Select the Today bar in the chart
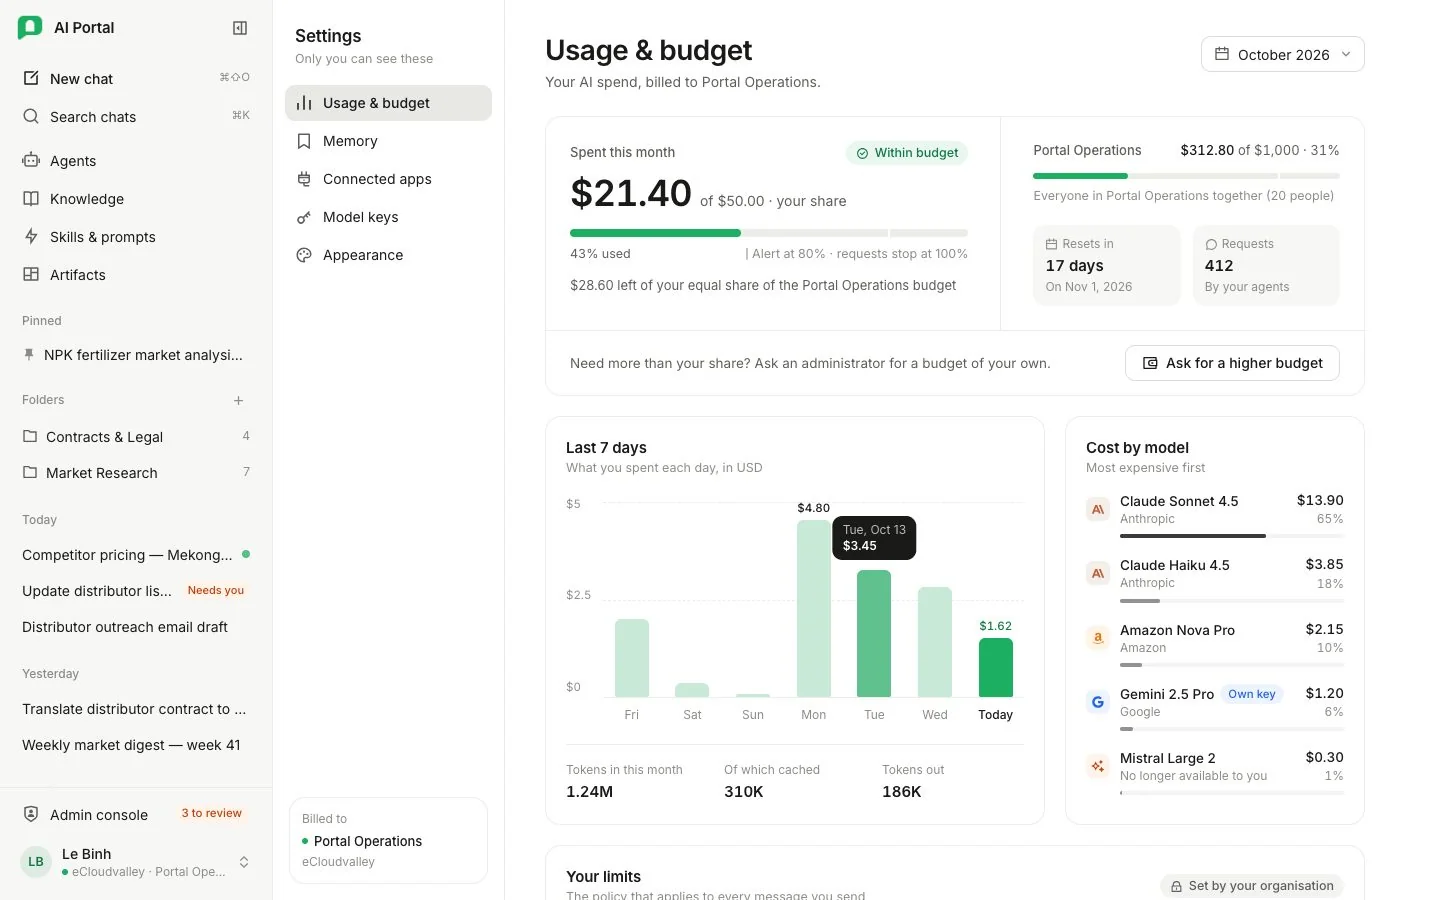 point(995,667)
